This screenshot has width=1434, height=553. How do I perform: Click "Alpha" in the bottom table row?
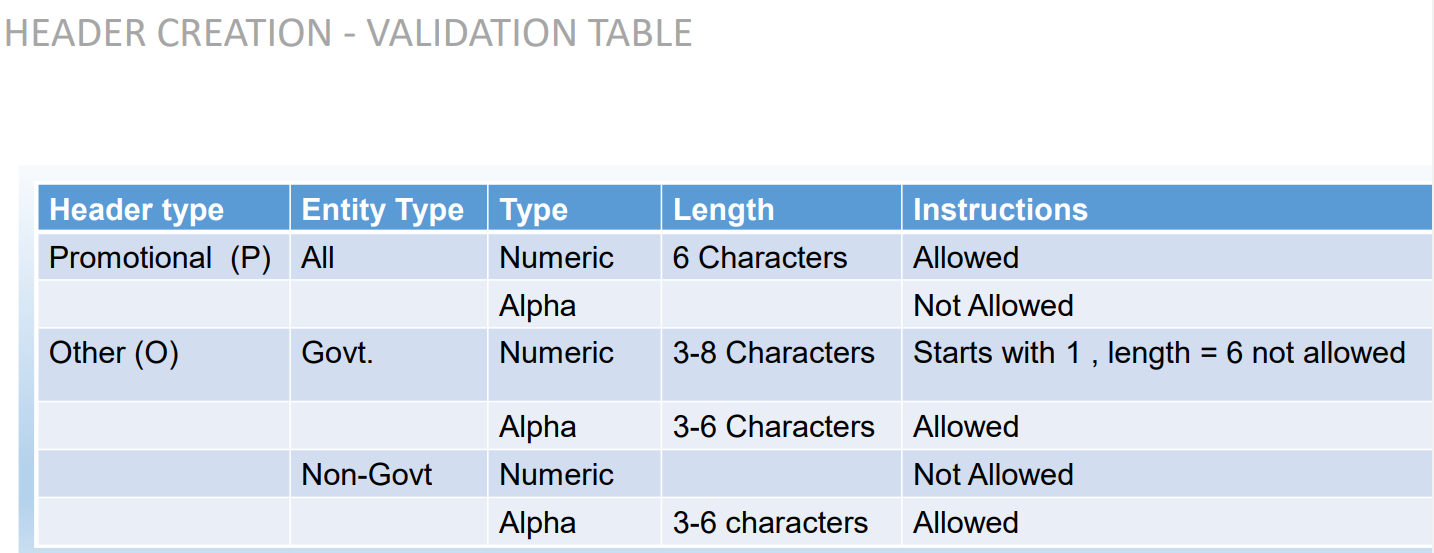538,523
